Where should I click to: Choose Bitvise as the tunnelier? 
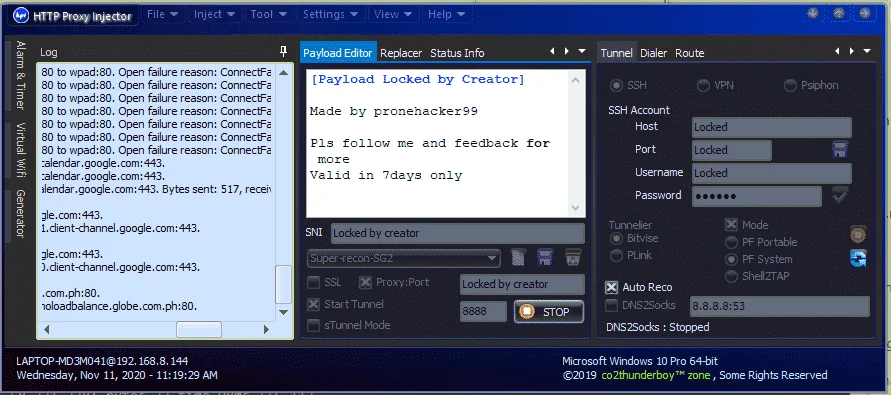pyautogui.click(x=616, y=239)
